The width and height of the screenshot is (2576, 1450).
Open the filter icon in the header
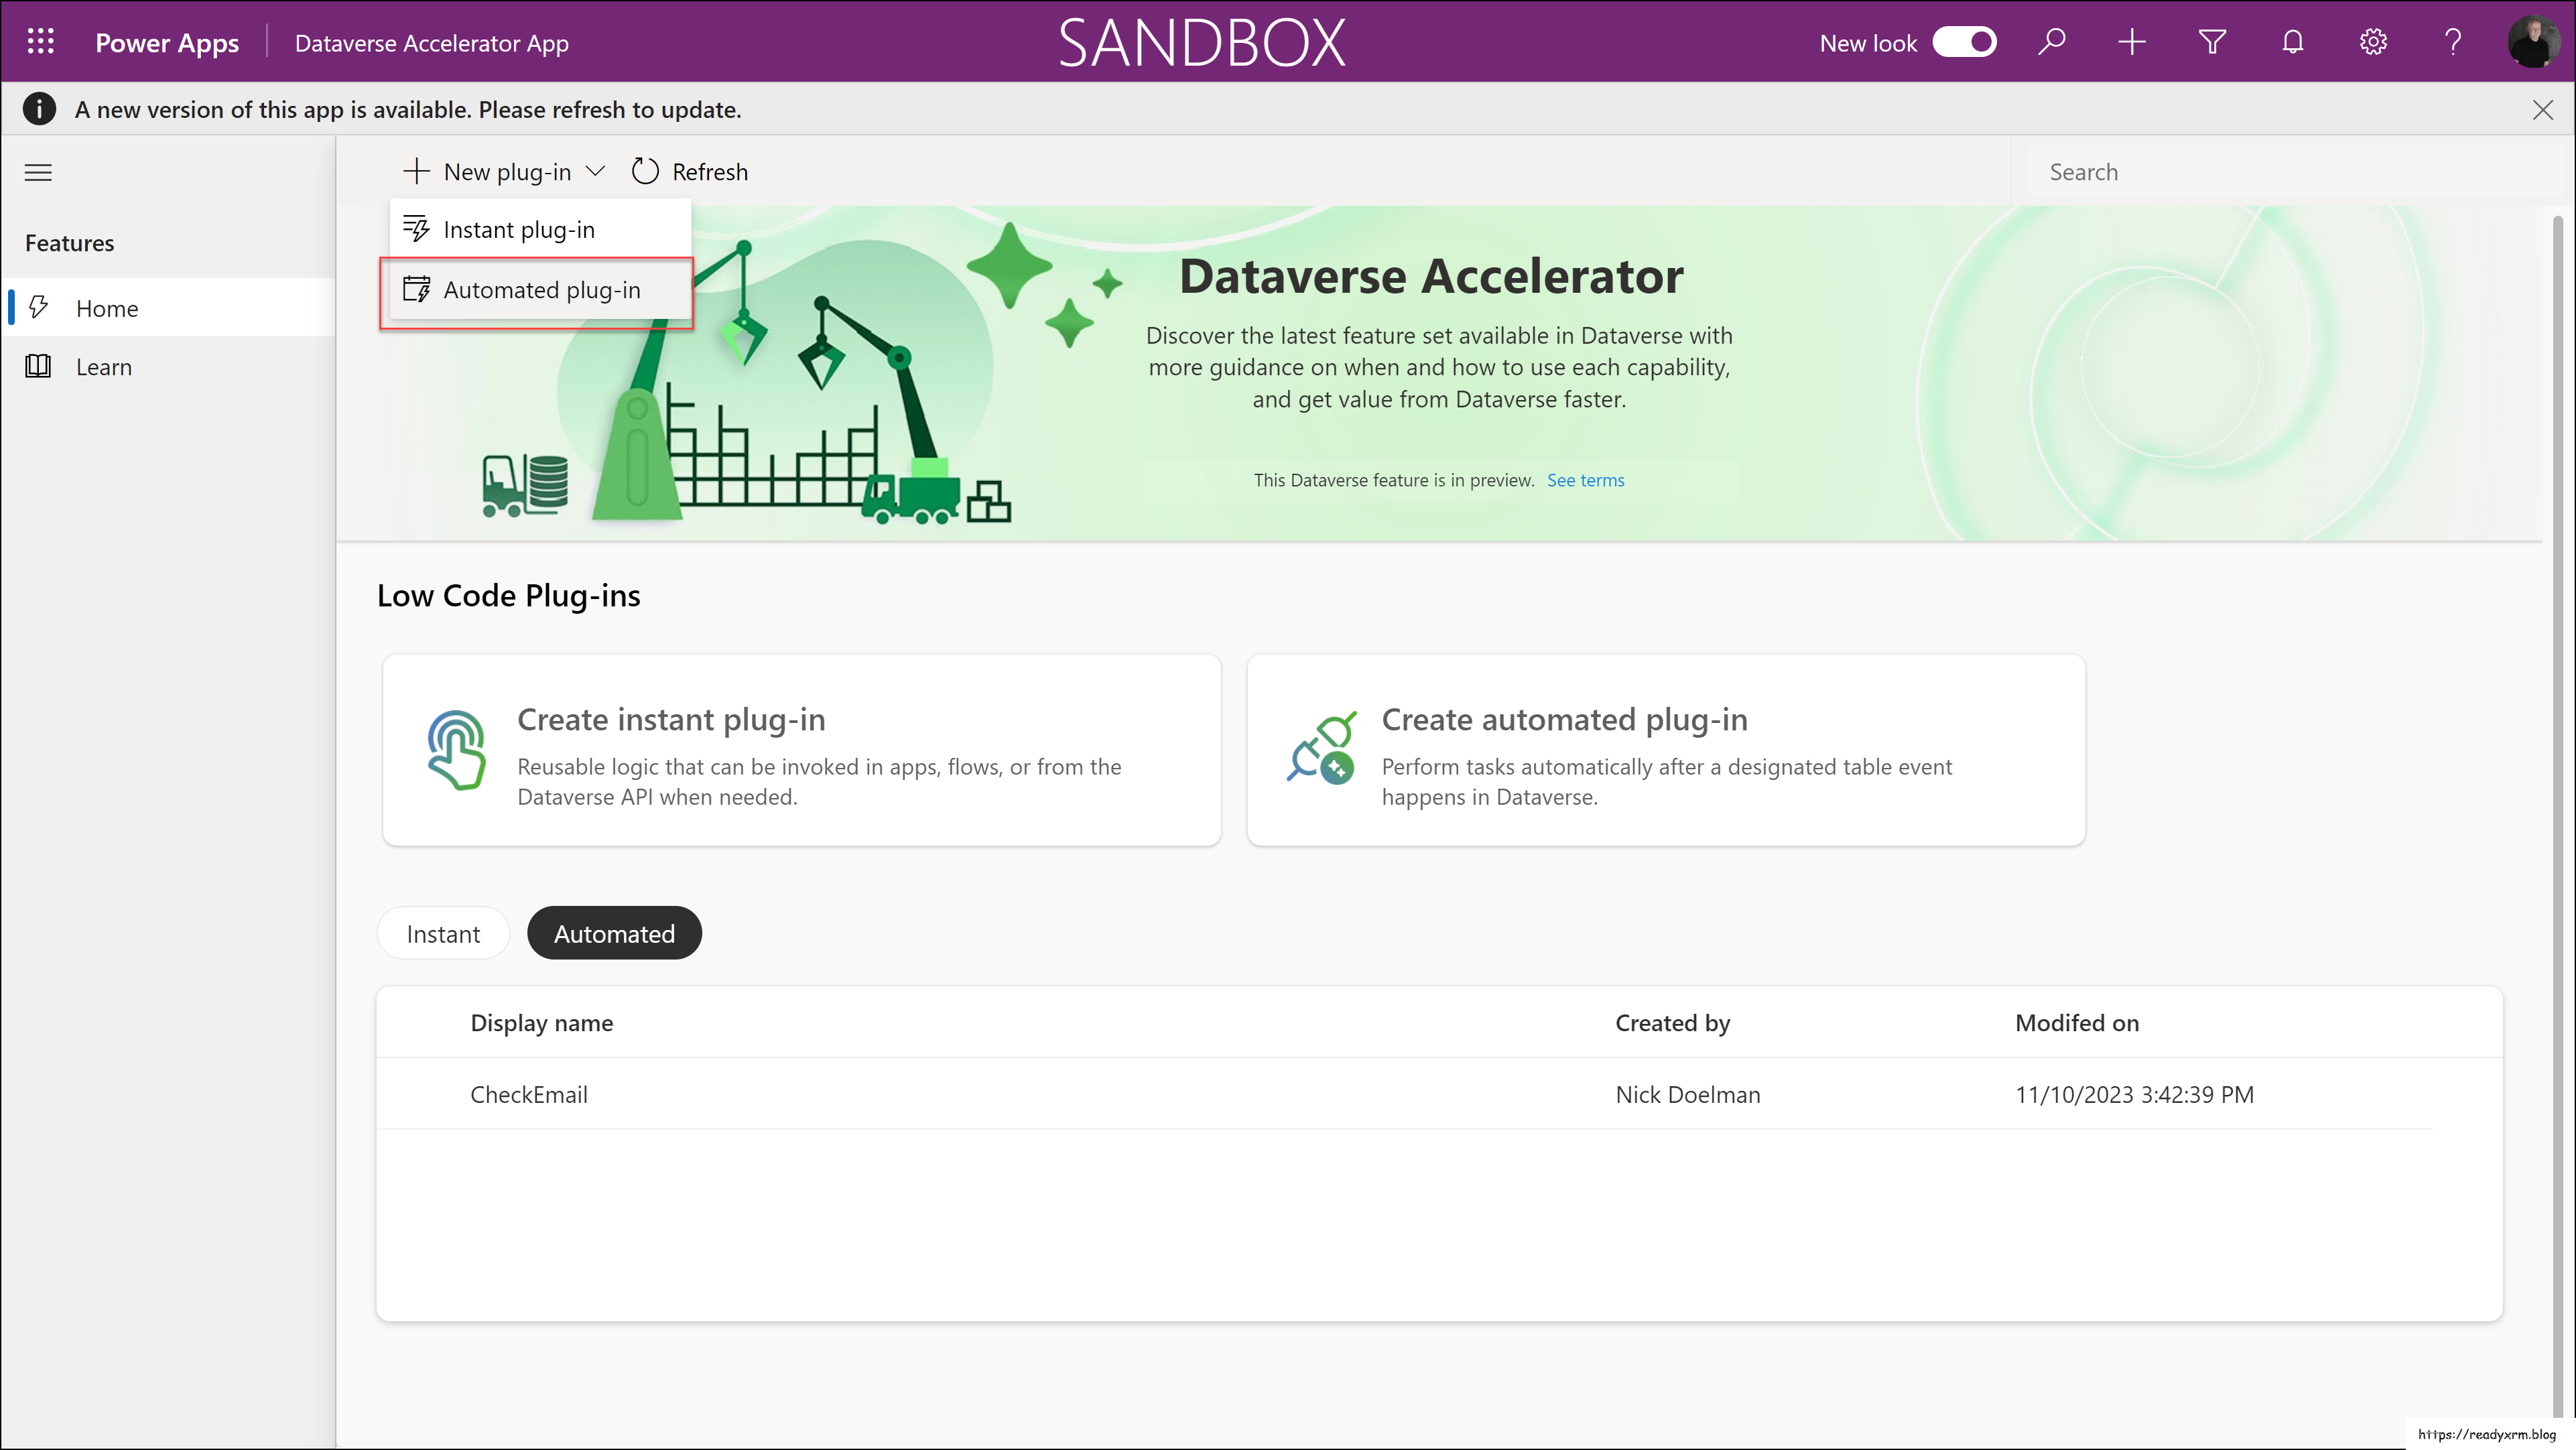pyautogui.click(x=2212, y=41)
